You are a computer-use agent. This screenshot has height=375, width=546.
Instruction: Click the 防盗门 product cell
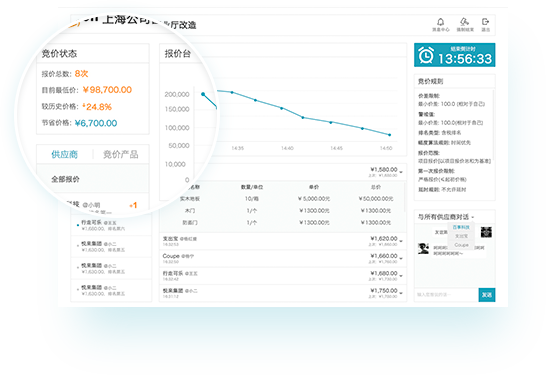tap(190, 222)
